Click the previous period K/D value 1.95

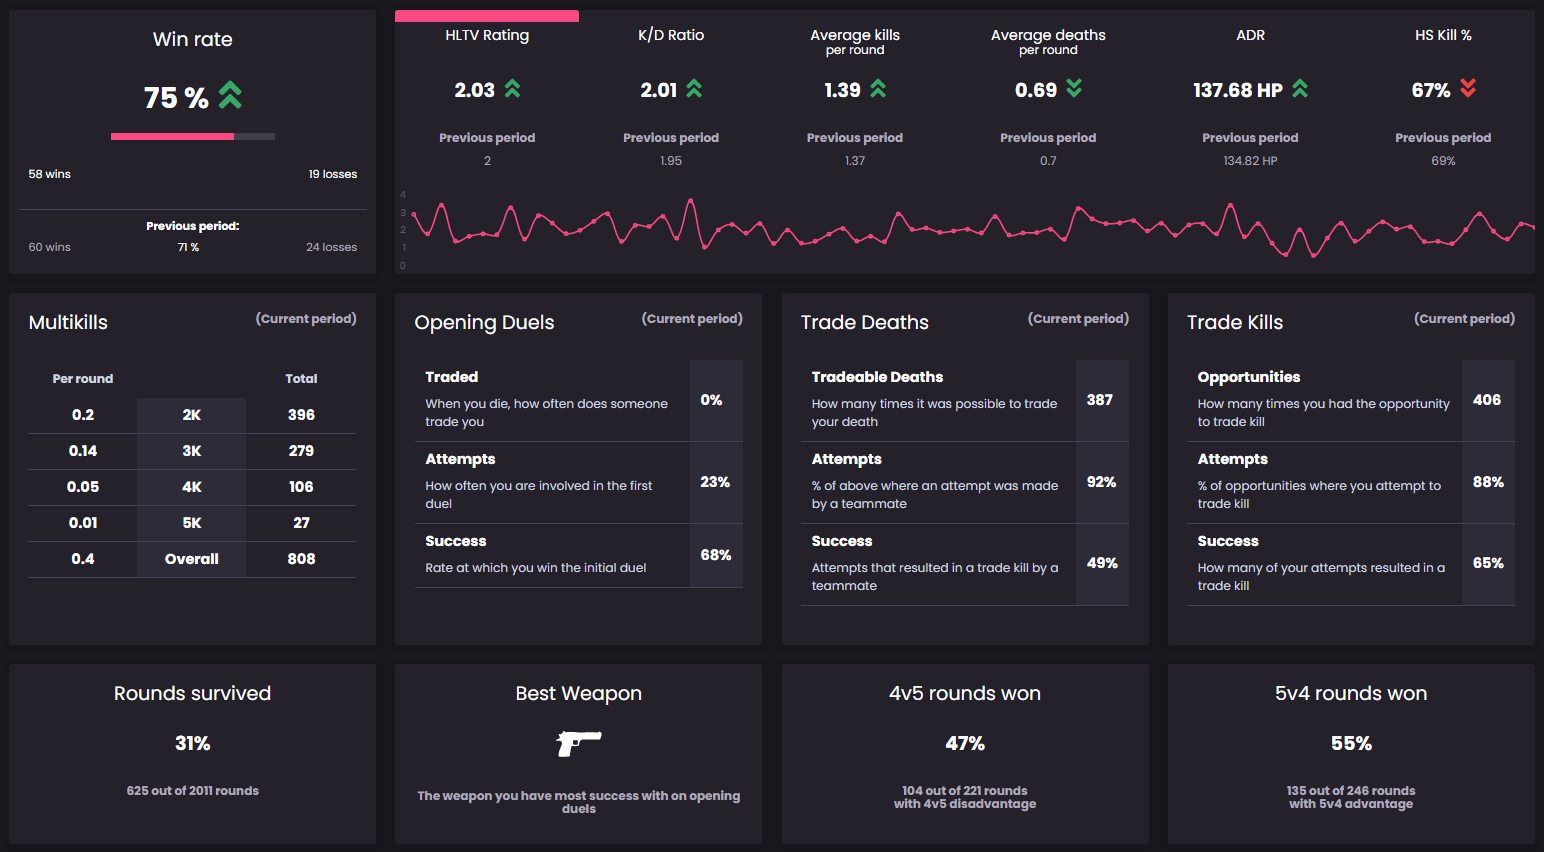671,161
